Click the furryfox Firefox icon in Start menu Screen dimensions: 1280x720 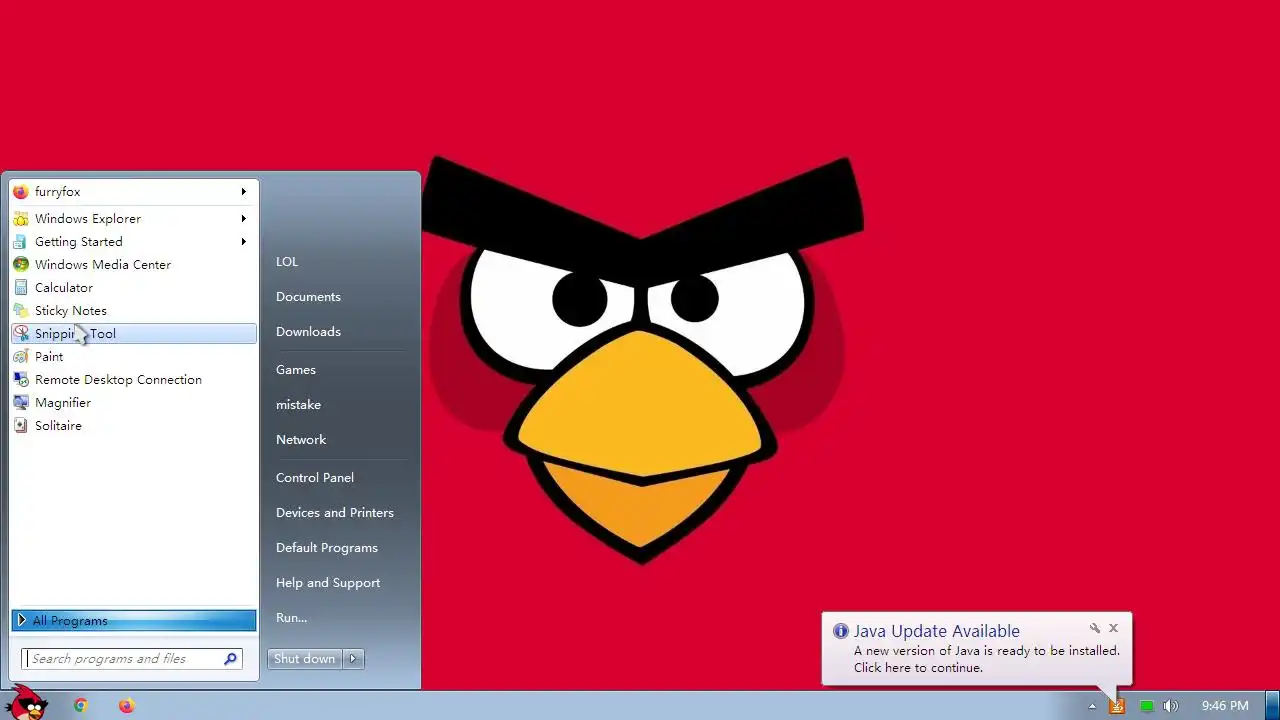pyautogui.click(x=21, y=192)
